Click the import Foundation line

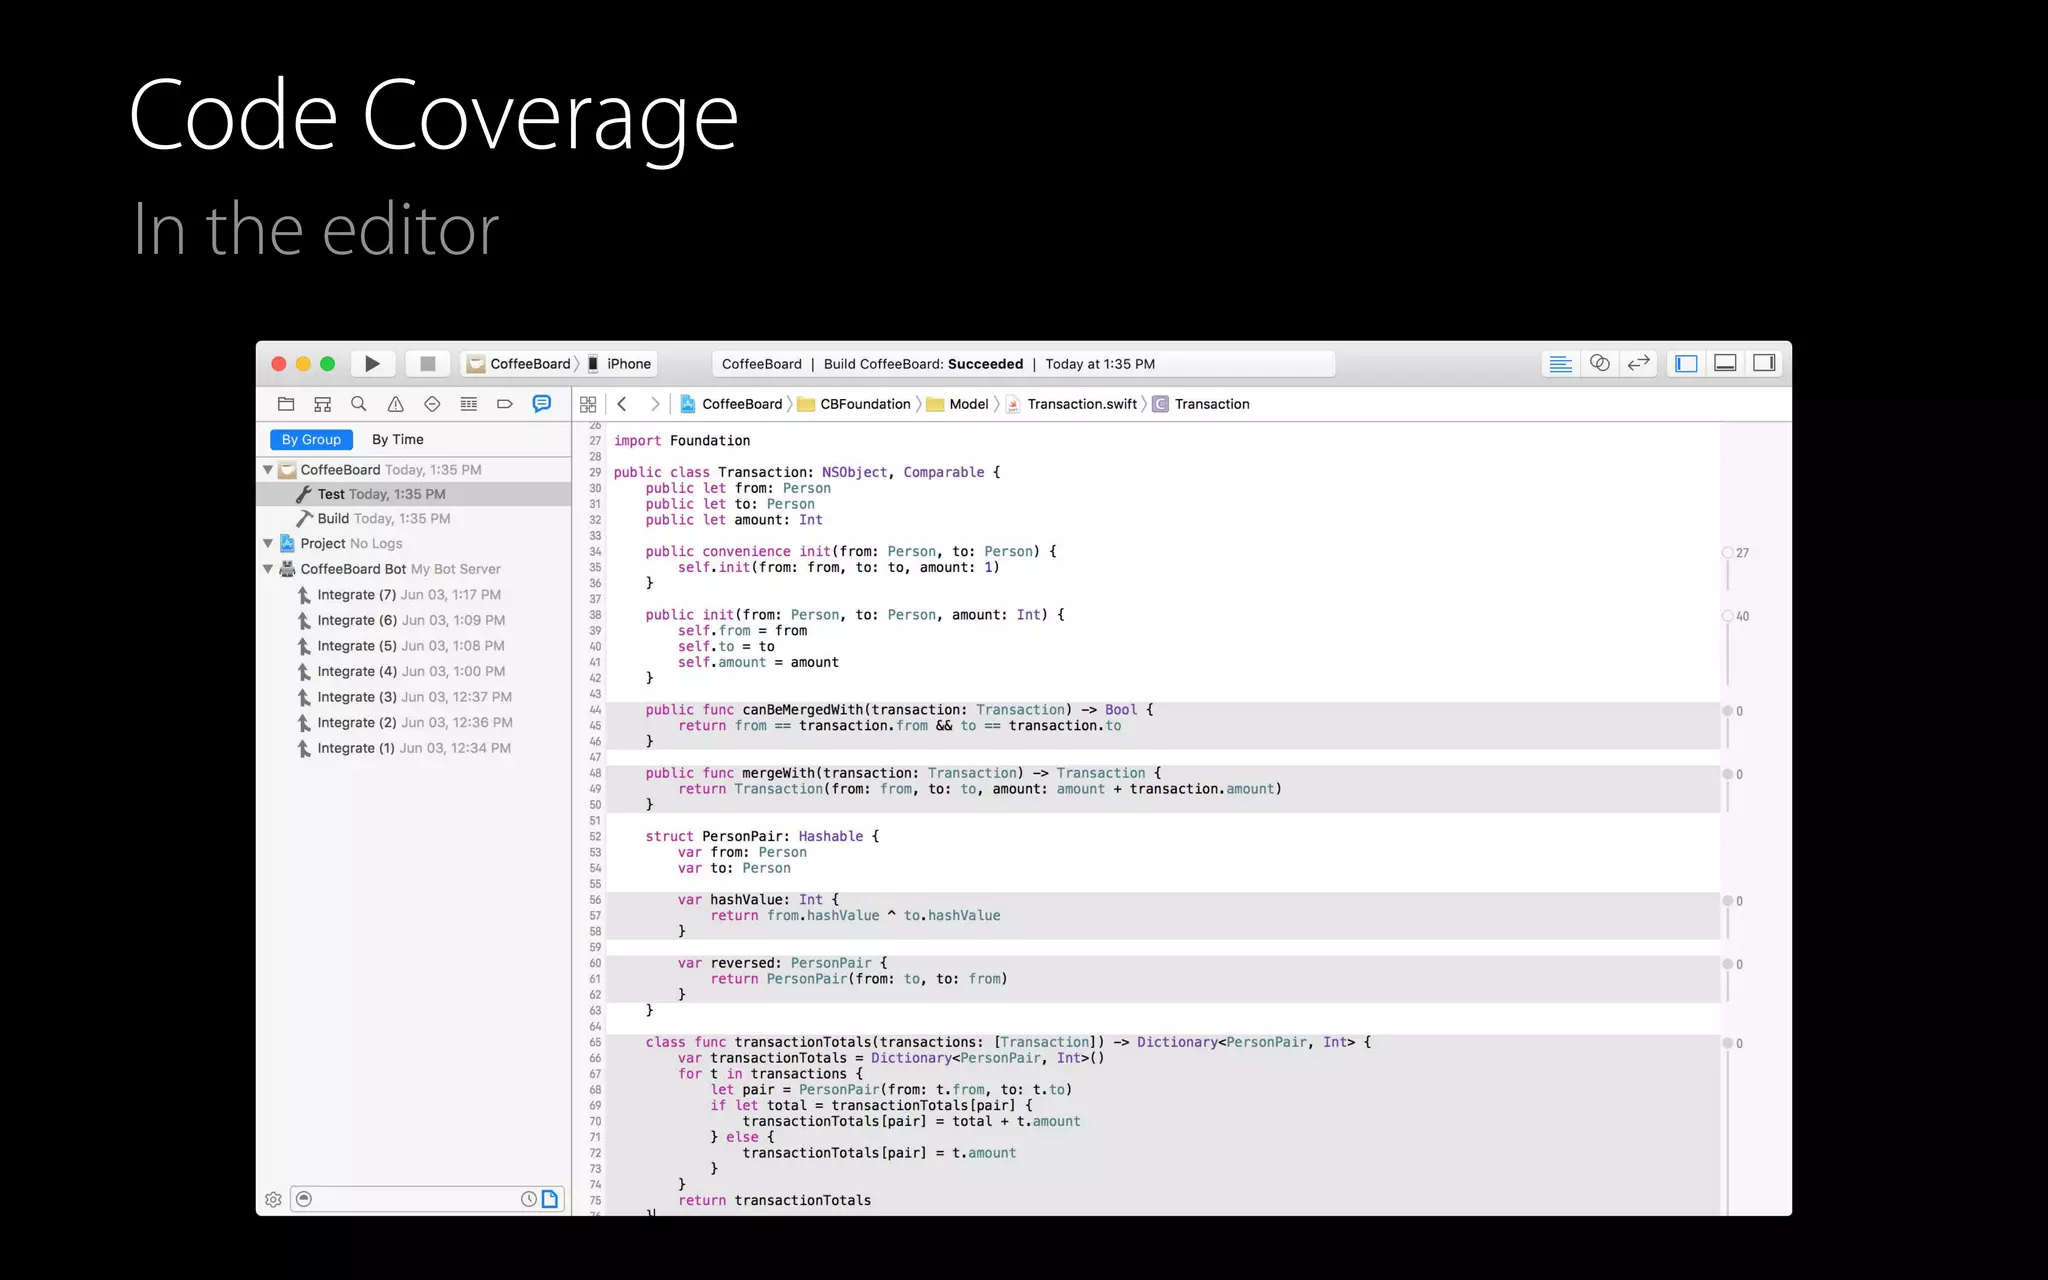(682, 441)
